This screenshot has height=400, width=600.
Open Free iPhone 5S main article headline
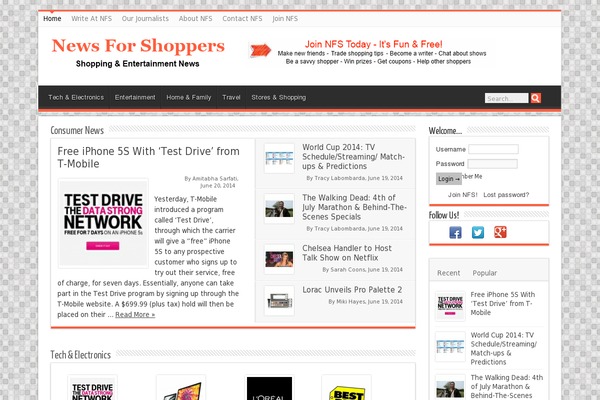(x=148, y=157)
